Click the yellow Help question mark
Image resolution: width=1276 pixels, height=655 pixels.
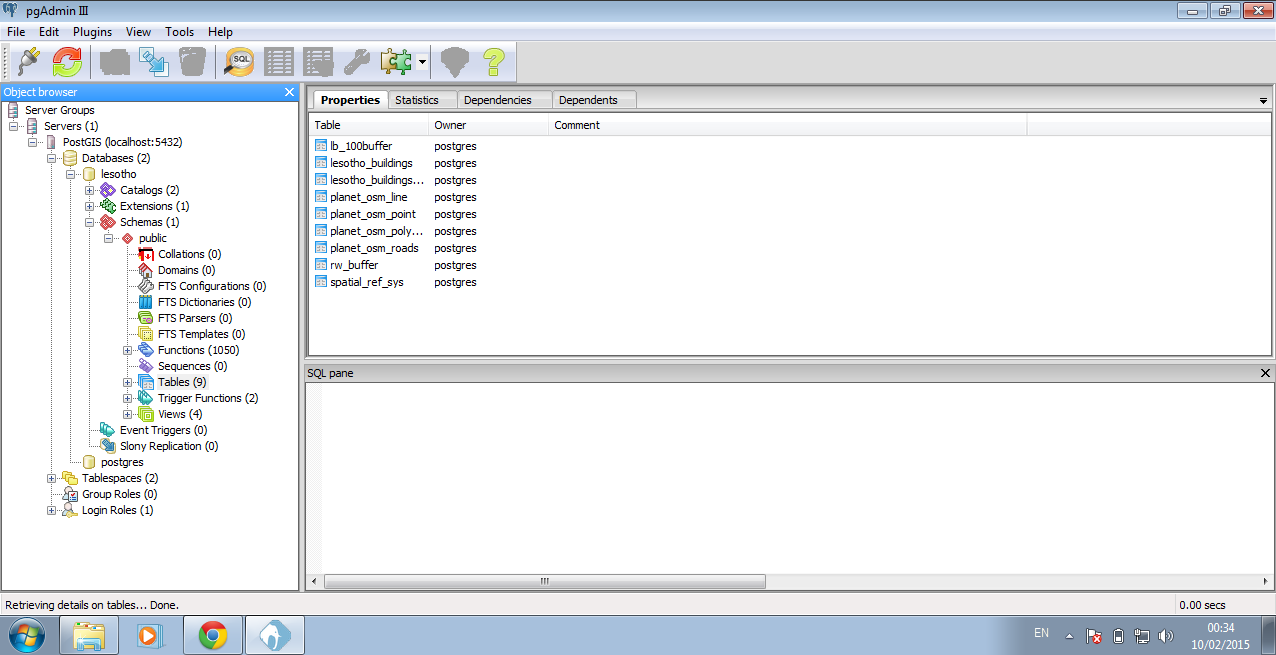click(x=494, y=62)
